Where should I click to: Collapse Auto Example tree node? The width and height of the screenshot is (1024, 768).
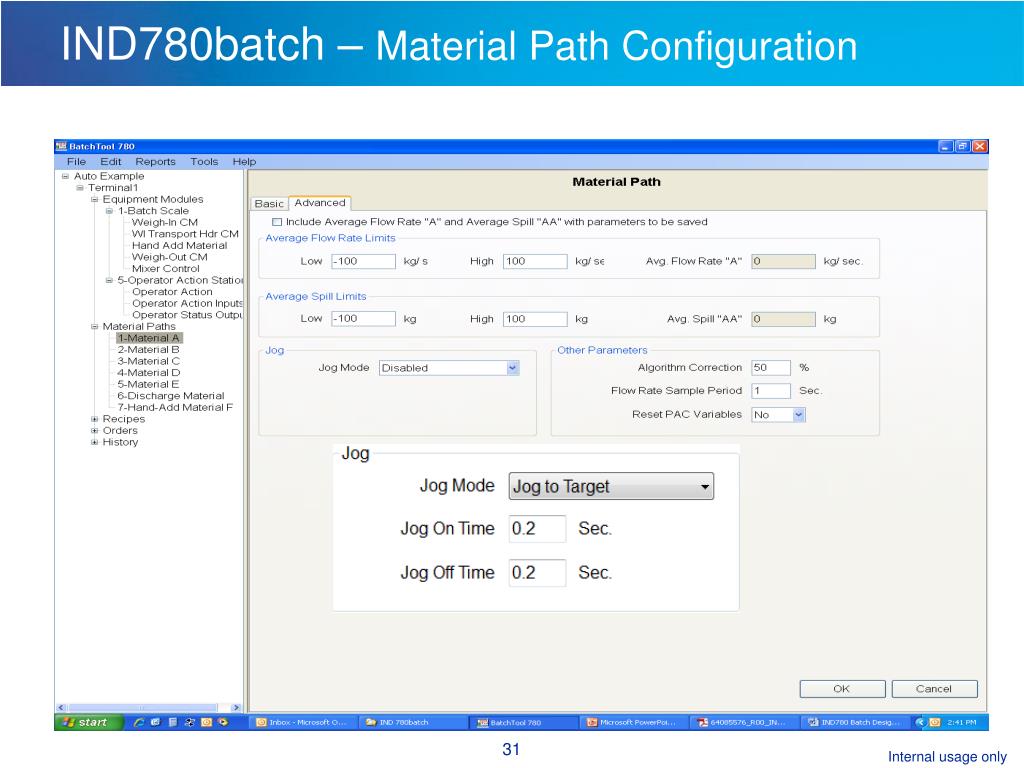[65, 176]
